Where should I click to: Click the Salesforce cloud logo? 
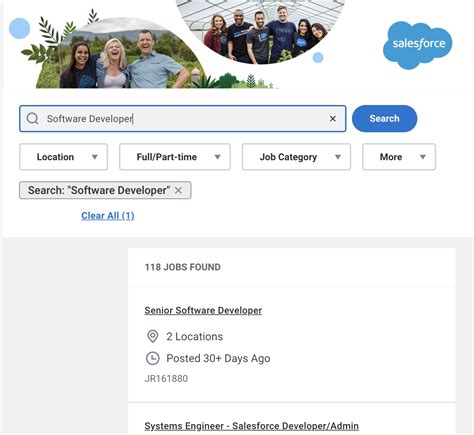point(418,45)
